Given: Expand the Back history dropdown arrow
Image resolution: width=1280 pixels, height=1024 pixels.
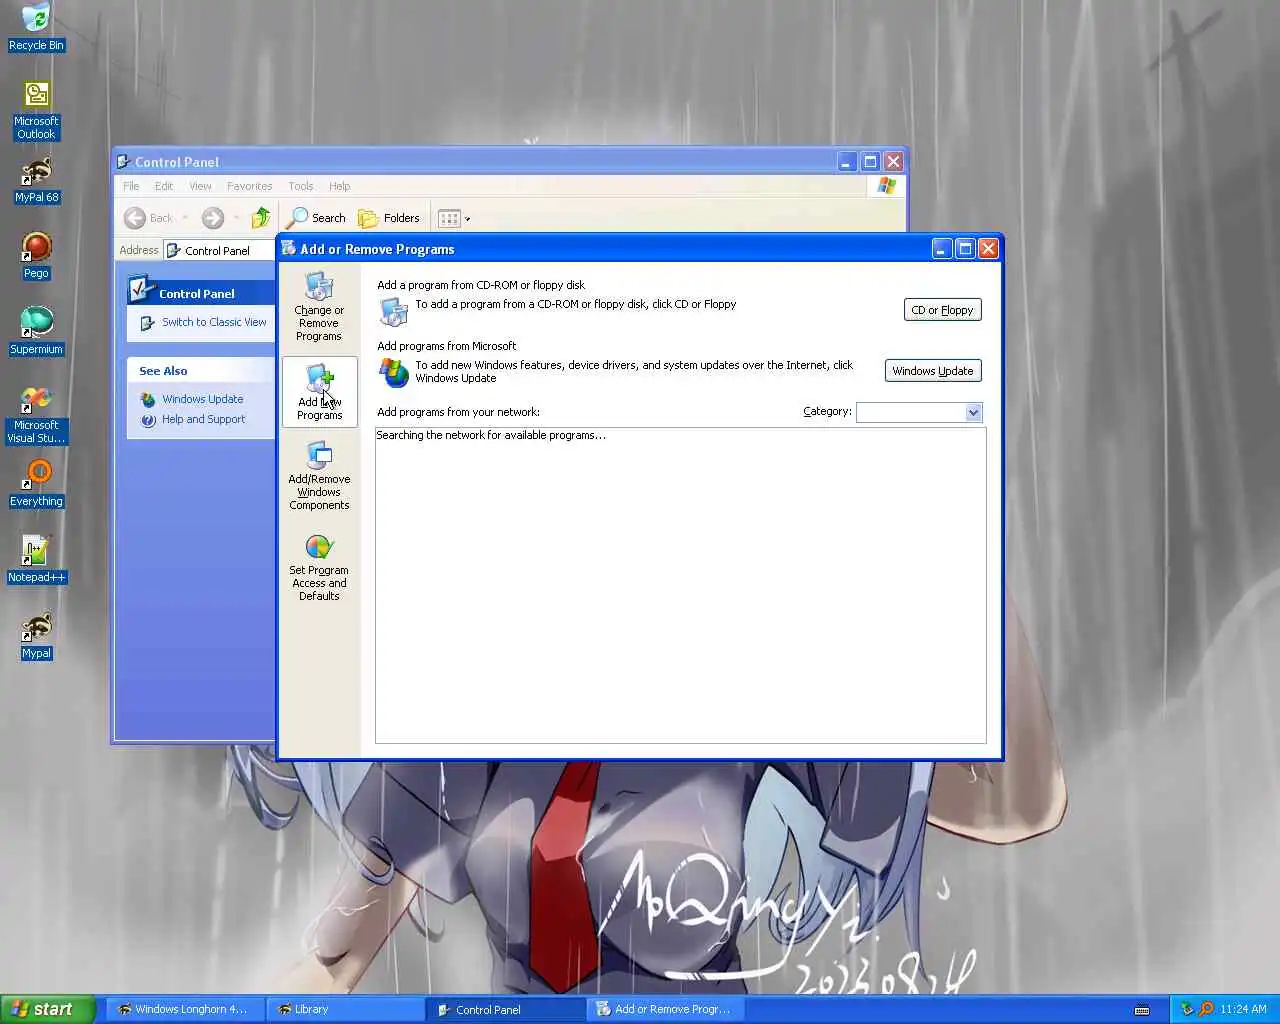Looking at the screenshot, I should coord(185,218).
